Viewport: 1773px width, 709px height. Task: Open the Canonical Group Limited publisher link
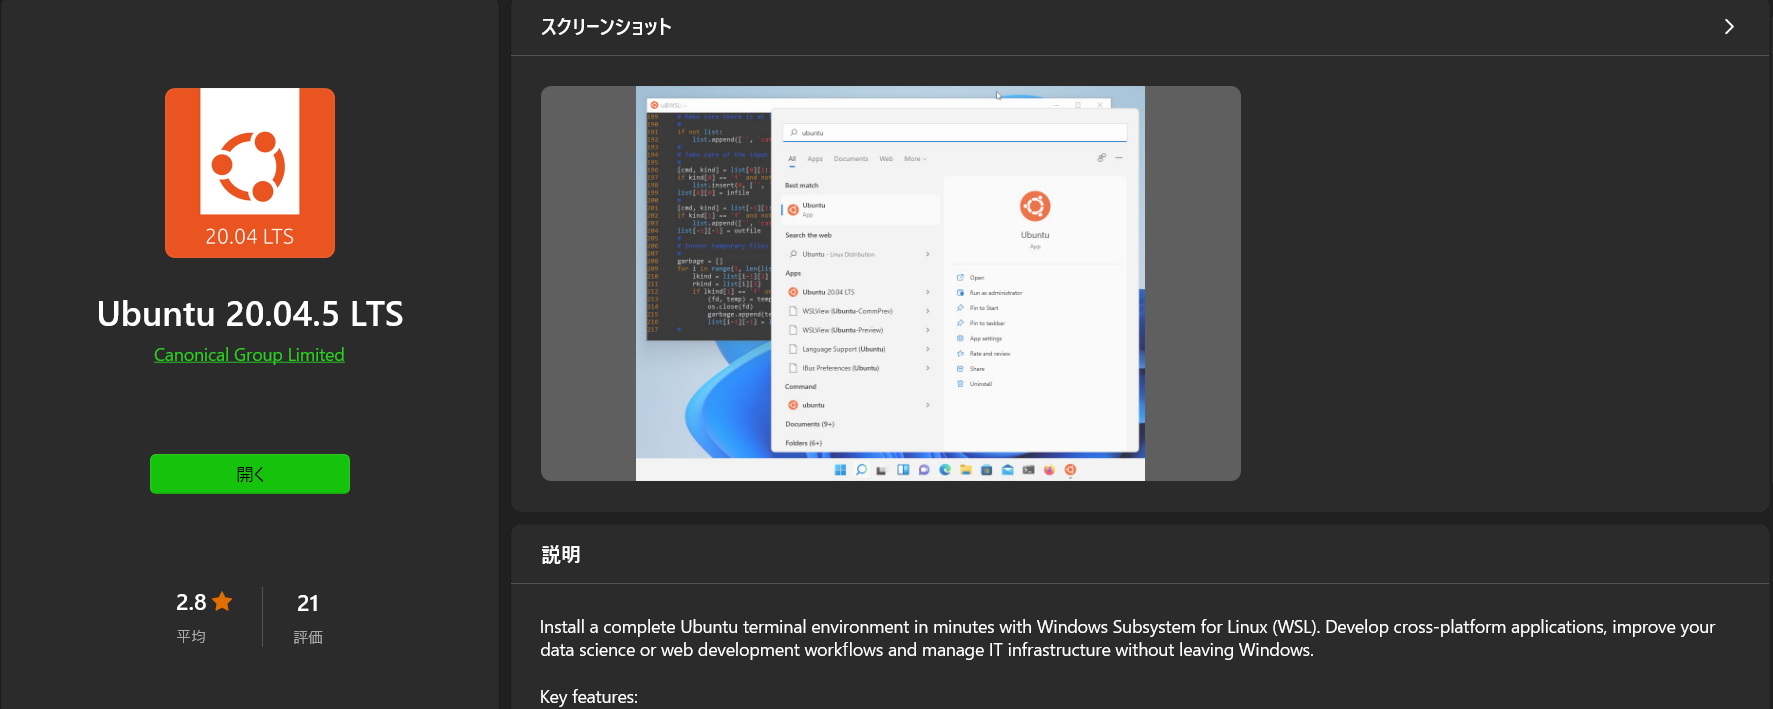(249, 355)
